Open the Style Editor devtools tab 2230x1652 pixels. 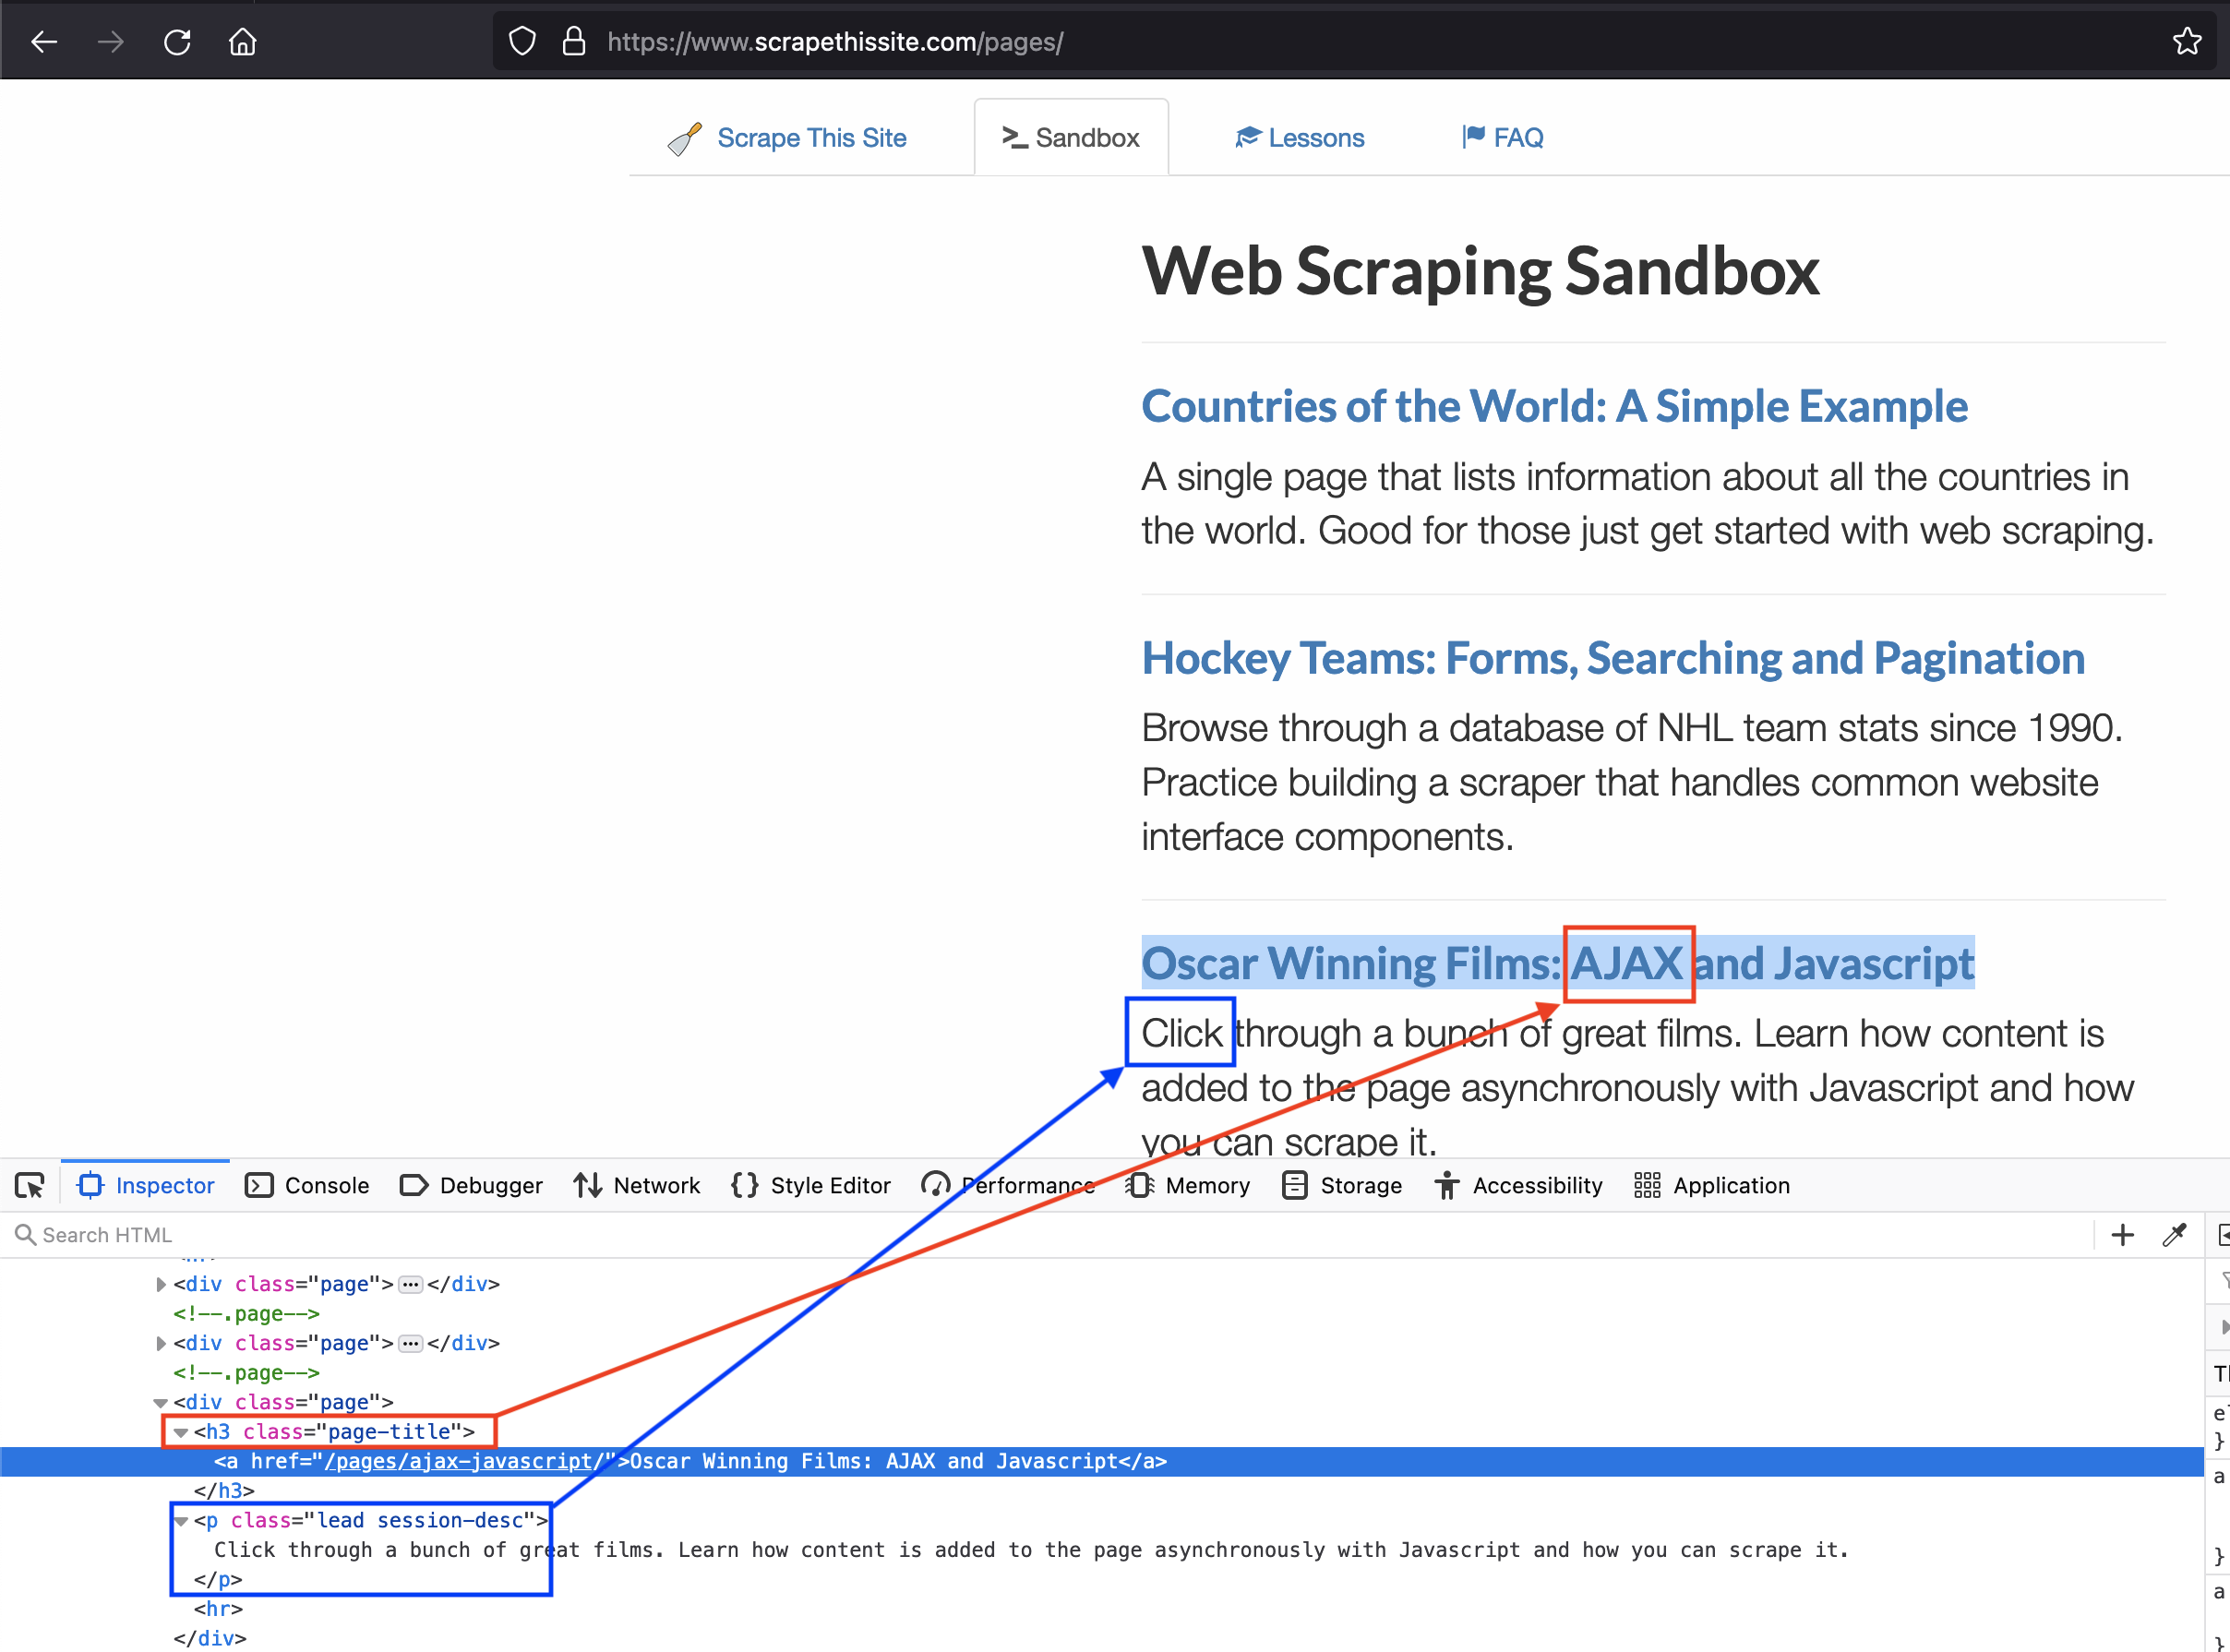point(811,1186)
